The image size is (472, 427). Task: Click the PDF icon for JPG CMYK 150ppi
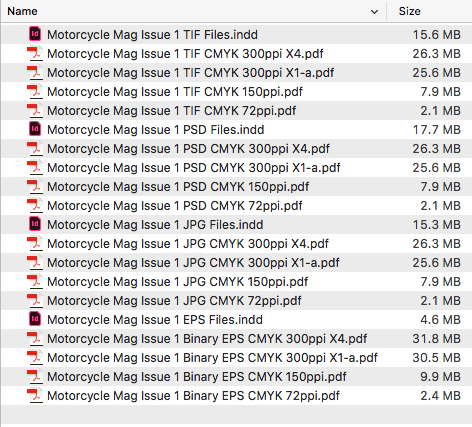point(35,281)
